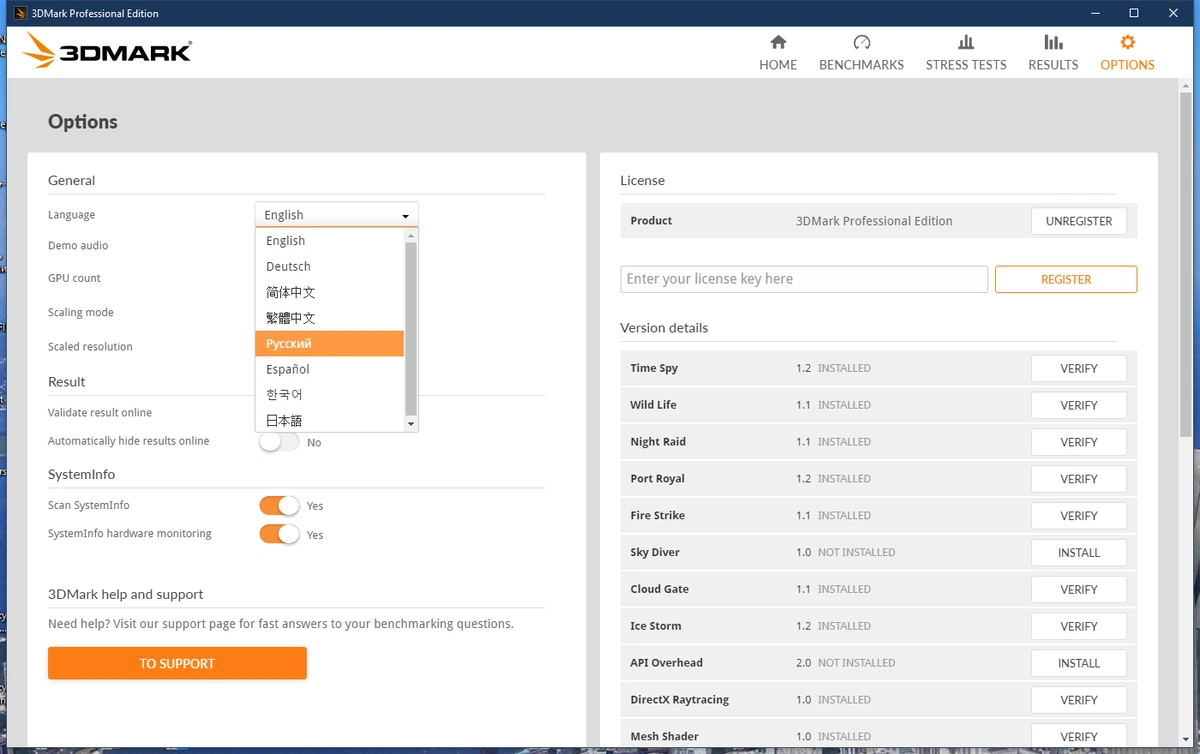Click 3DMark Professional Edition product text
The height and width of the screenshot is (754, 1200).
(874, 221)
